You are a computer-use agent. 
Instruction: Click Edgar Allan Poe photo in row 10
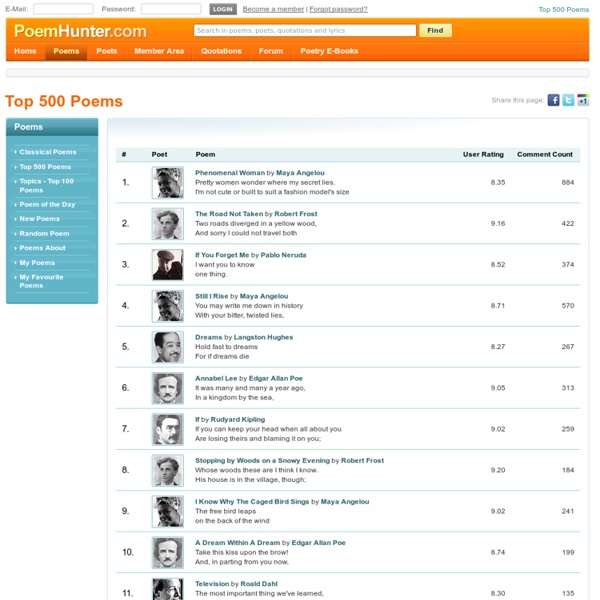click(x=168, y=553)
